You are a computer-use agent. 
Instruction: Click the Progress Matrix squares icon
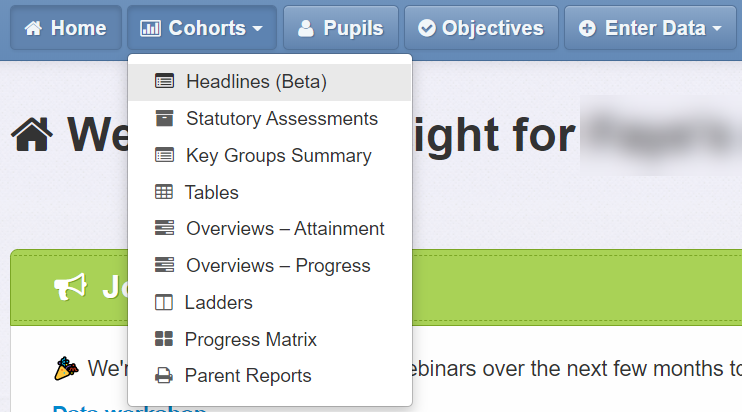164,339
